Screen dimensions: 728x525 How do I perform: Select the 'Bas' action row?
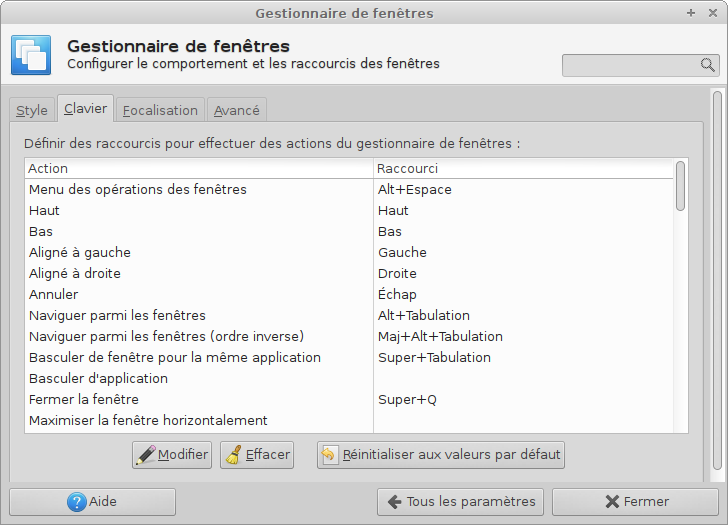349,231
